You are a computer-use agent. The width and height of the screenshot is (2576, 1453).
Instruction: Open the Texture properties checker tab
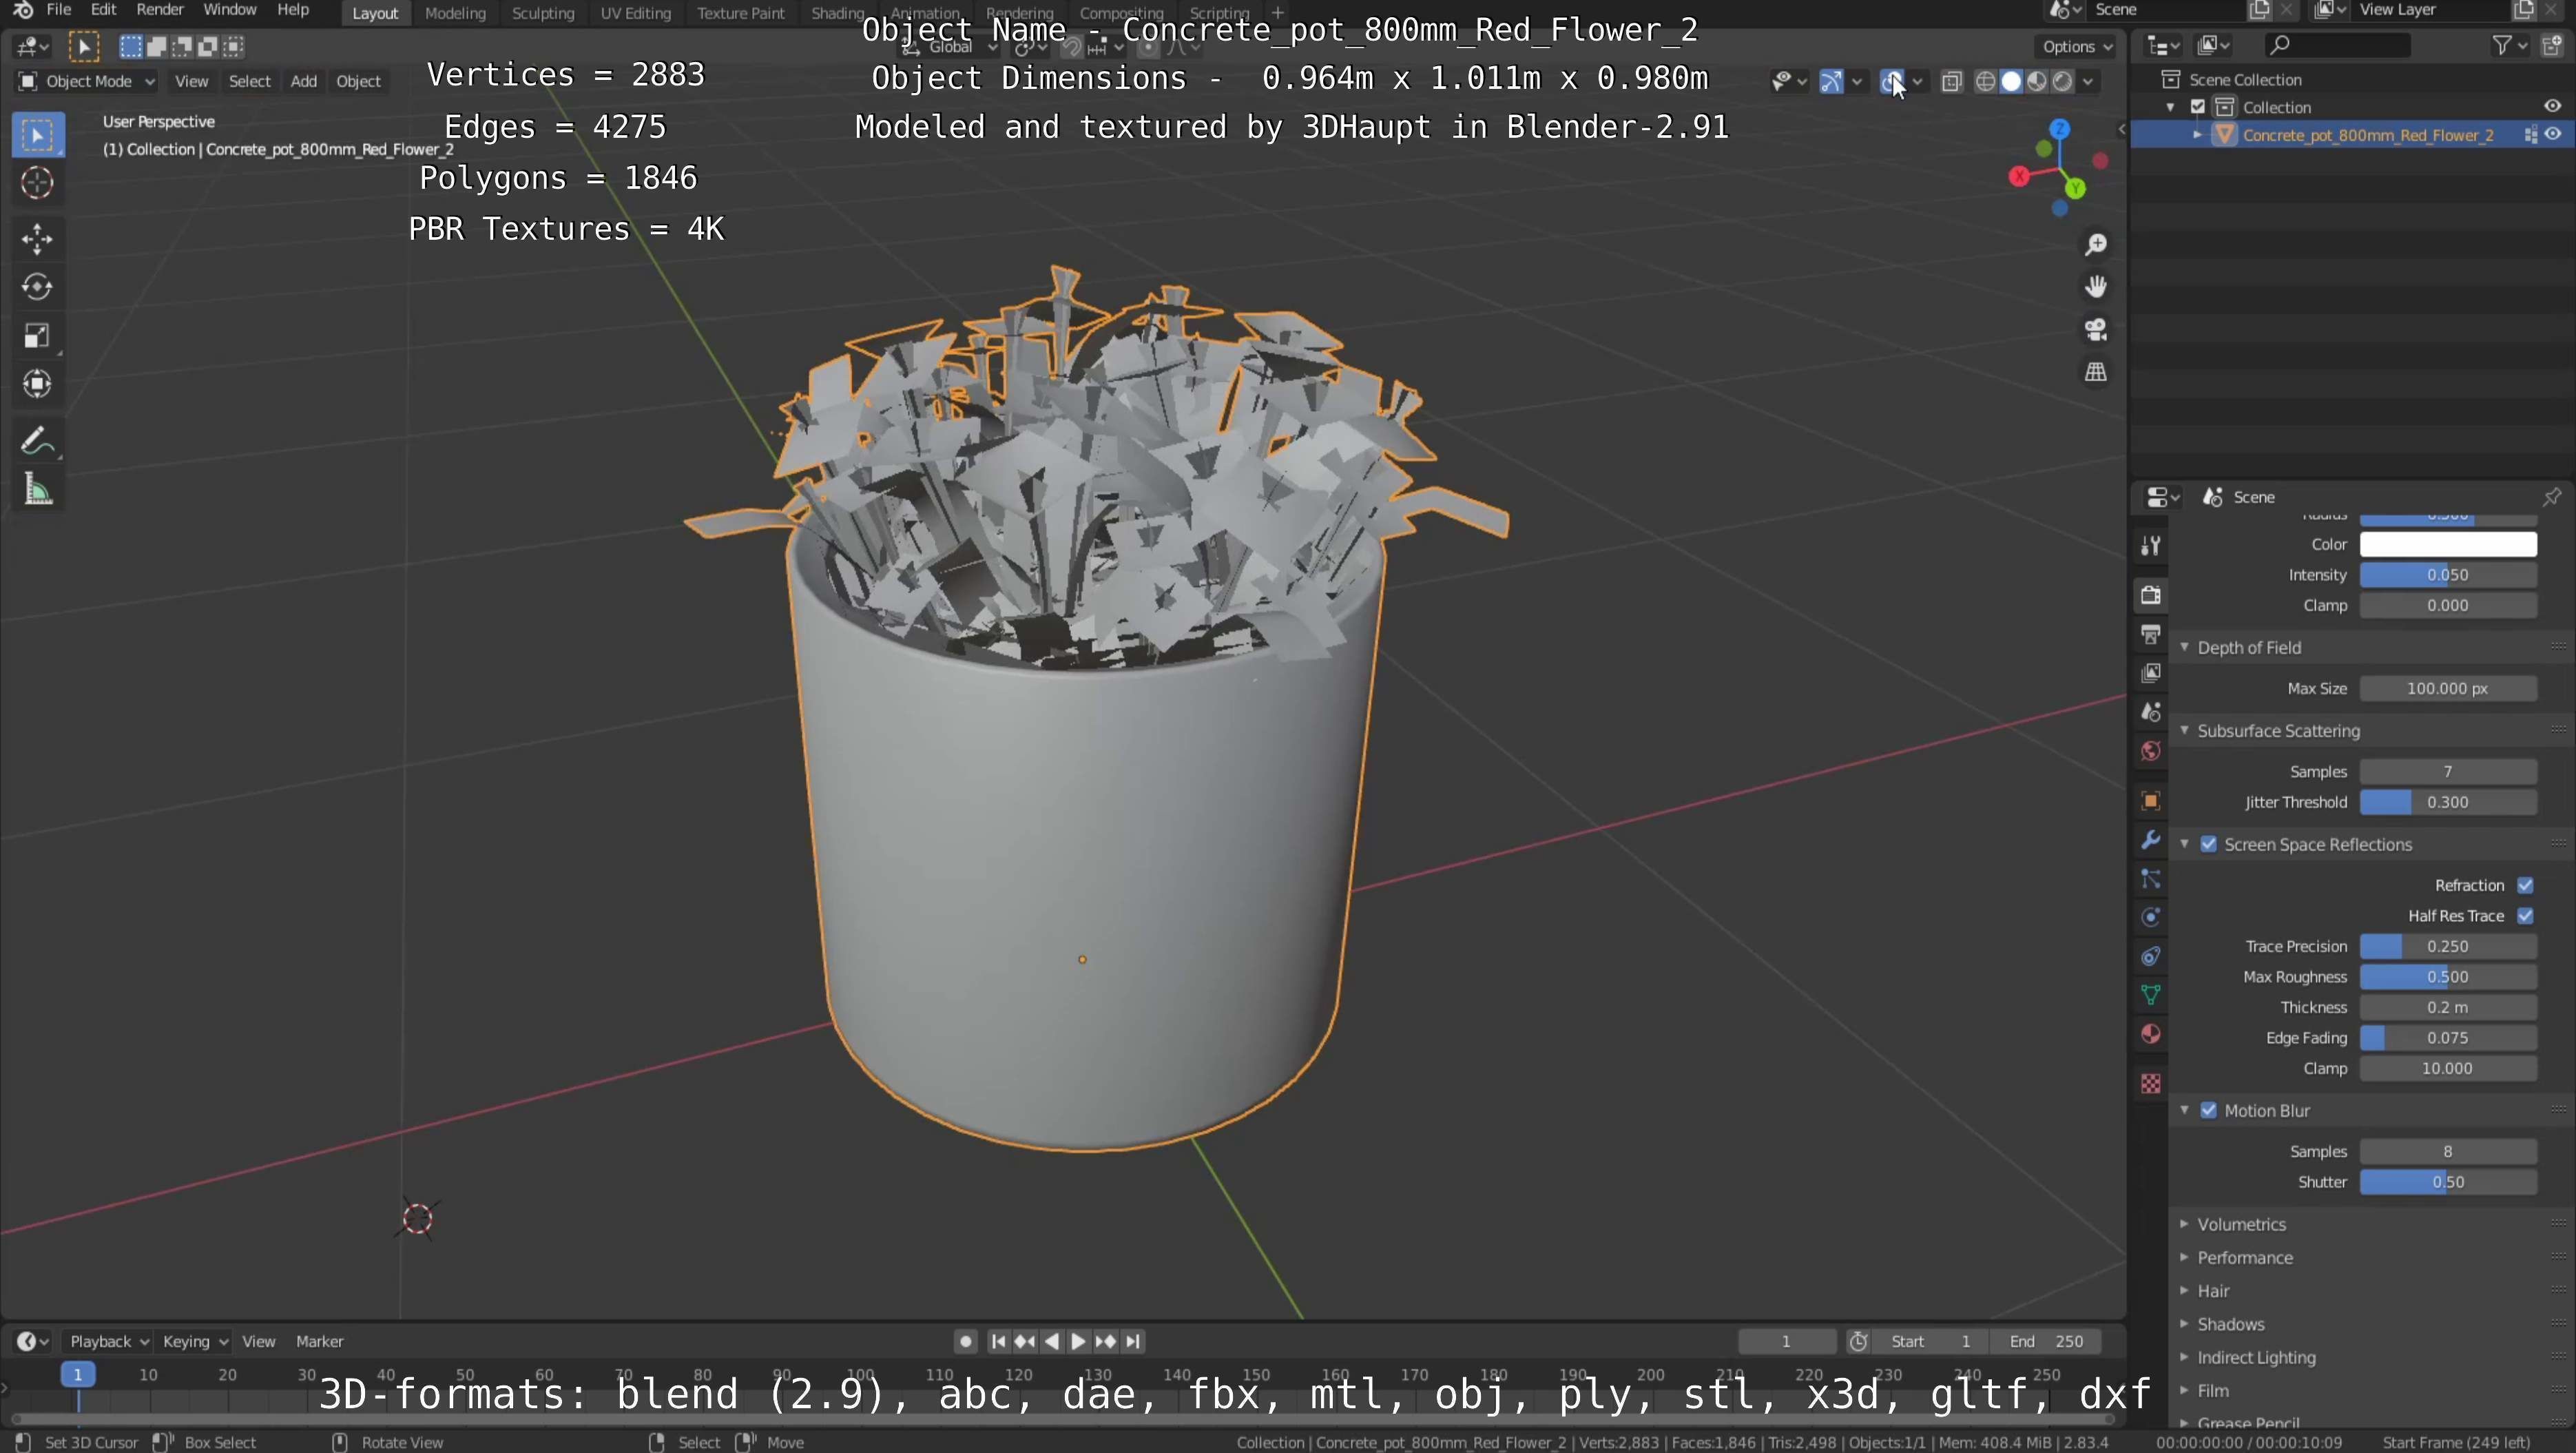(2151, 1084)
